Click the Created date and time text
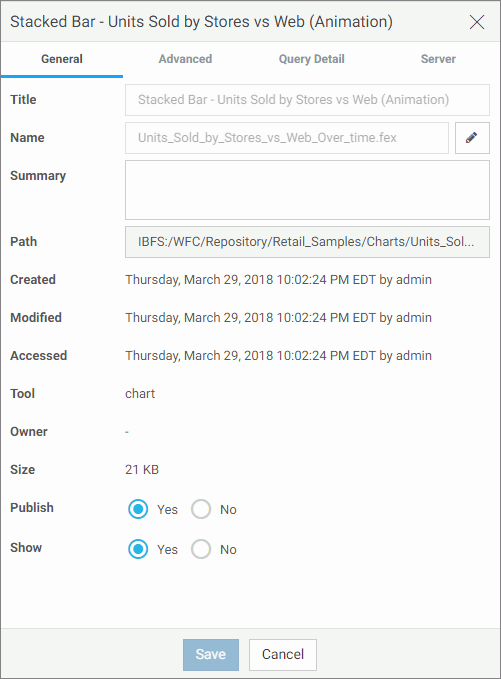This screenshot has height=679, width=501. 278,280
